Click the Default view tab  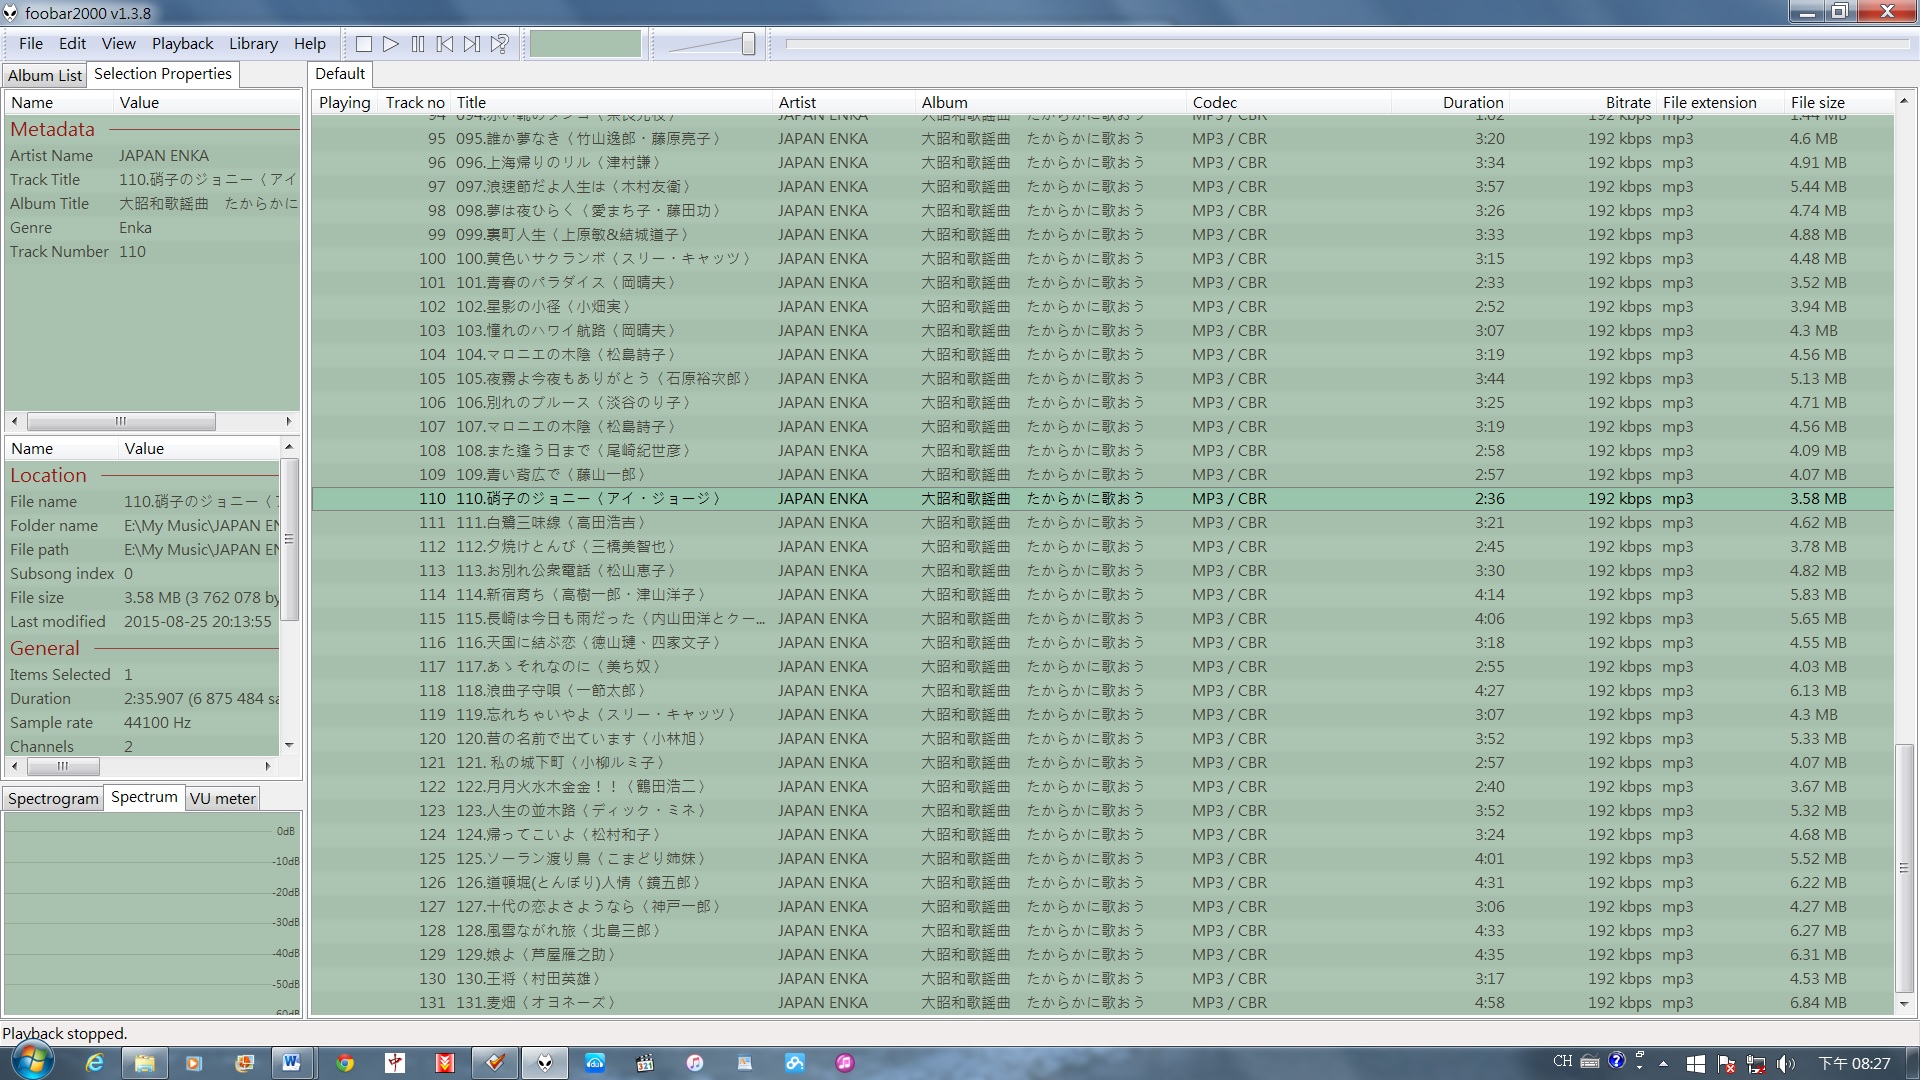338,74
